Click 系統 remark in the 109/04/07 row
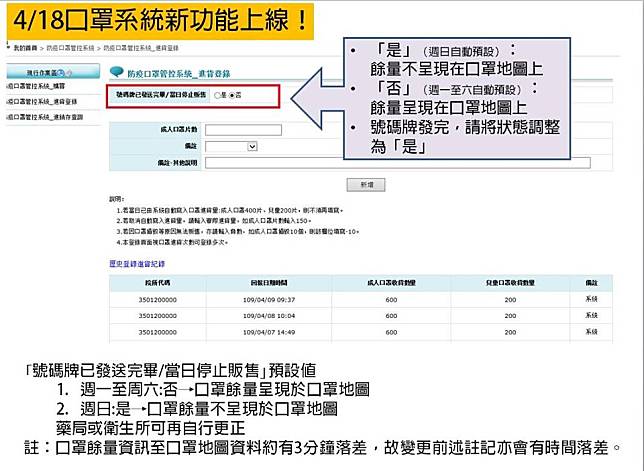This screenshot has height=471, width=644. coord(591,332)
